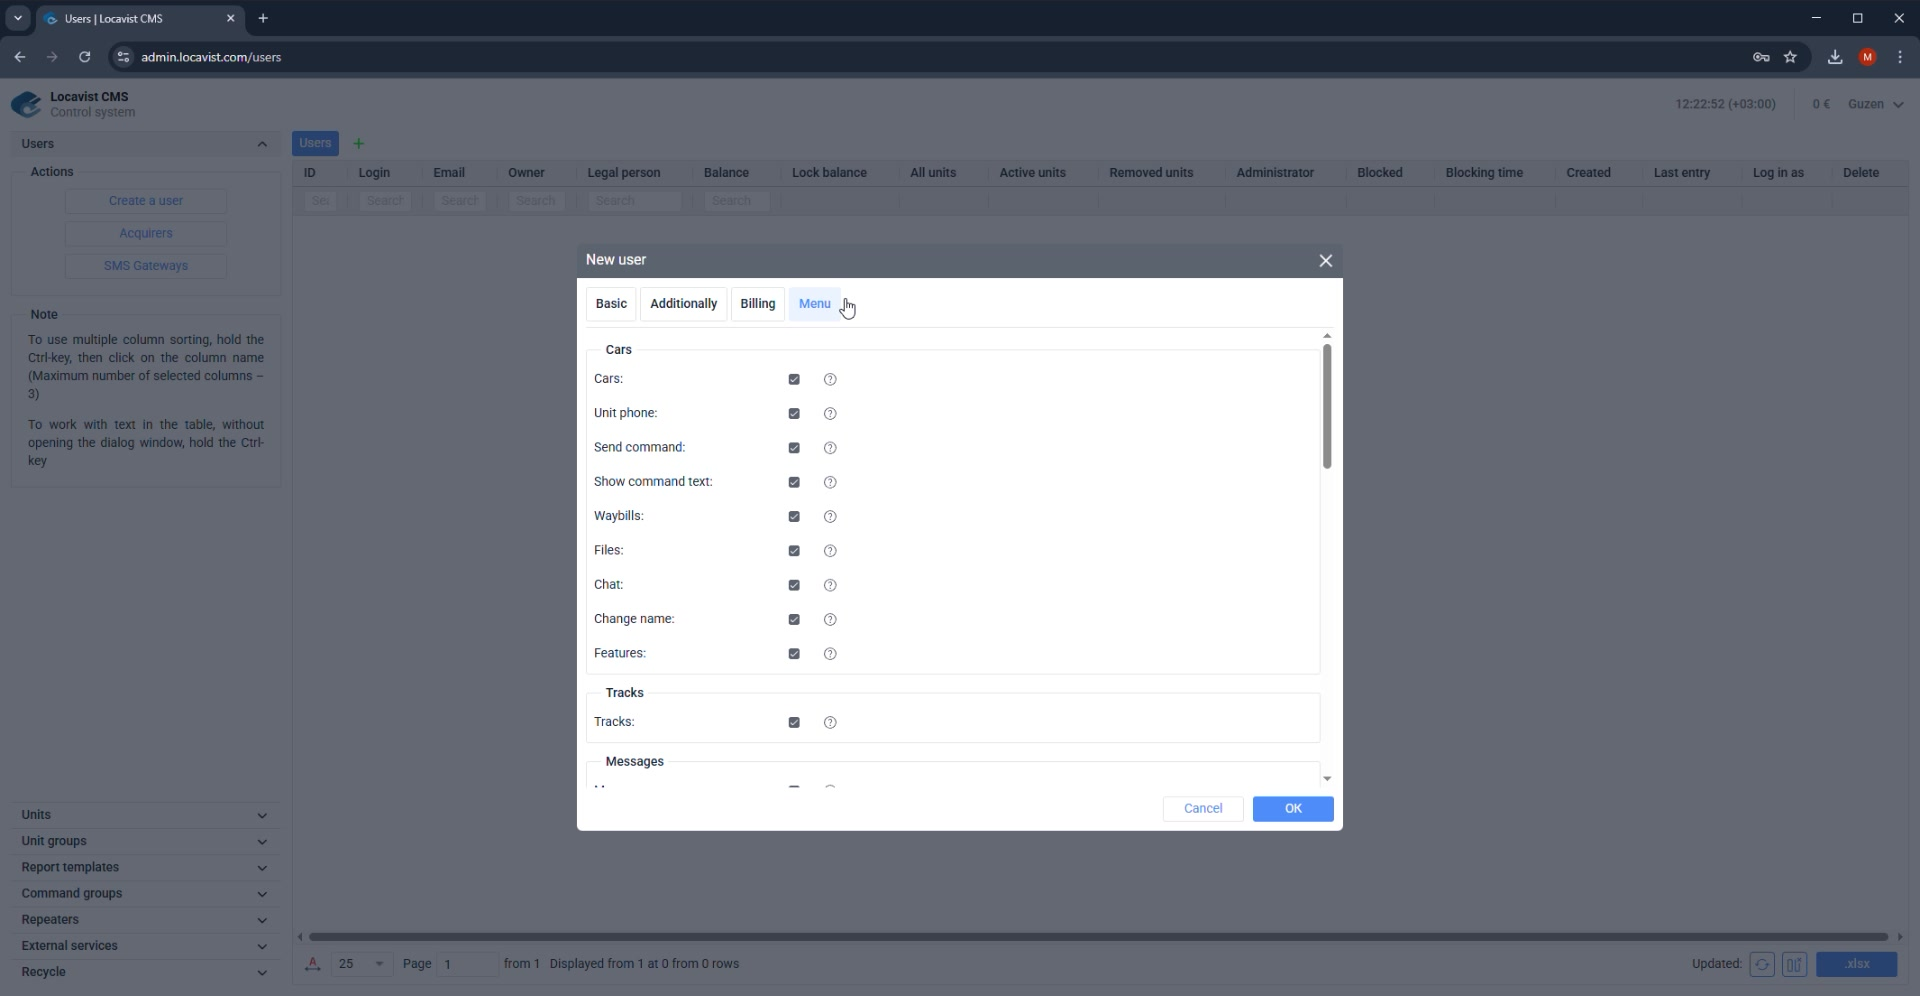Open help icon for Cars option
This screenshot has width=1920, height=996.
point(830,380)
